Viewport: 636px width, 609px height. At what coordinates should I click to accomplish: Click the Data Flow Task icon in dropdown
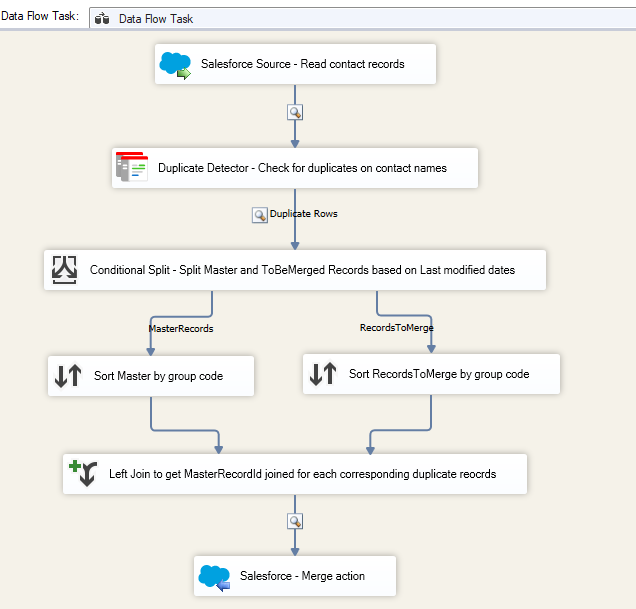103,19
